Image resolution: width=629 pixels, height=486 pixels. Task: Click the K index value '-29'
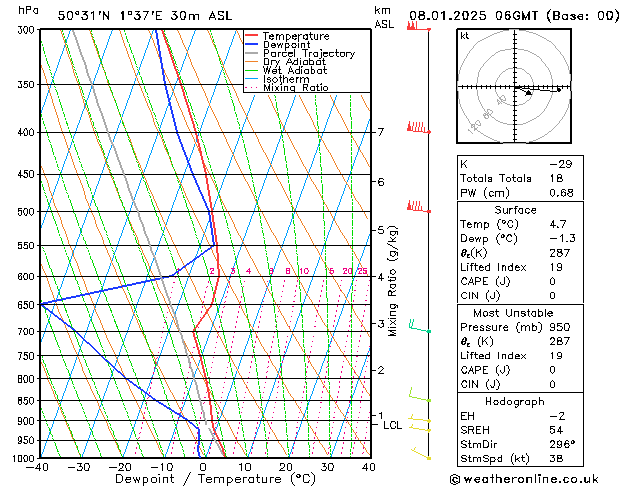[560, 164]
